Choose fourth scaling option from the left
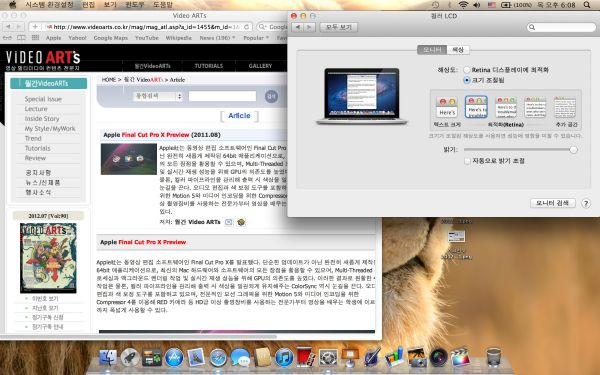This screenshot has height=375, width=600. 535,107
